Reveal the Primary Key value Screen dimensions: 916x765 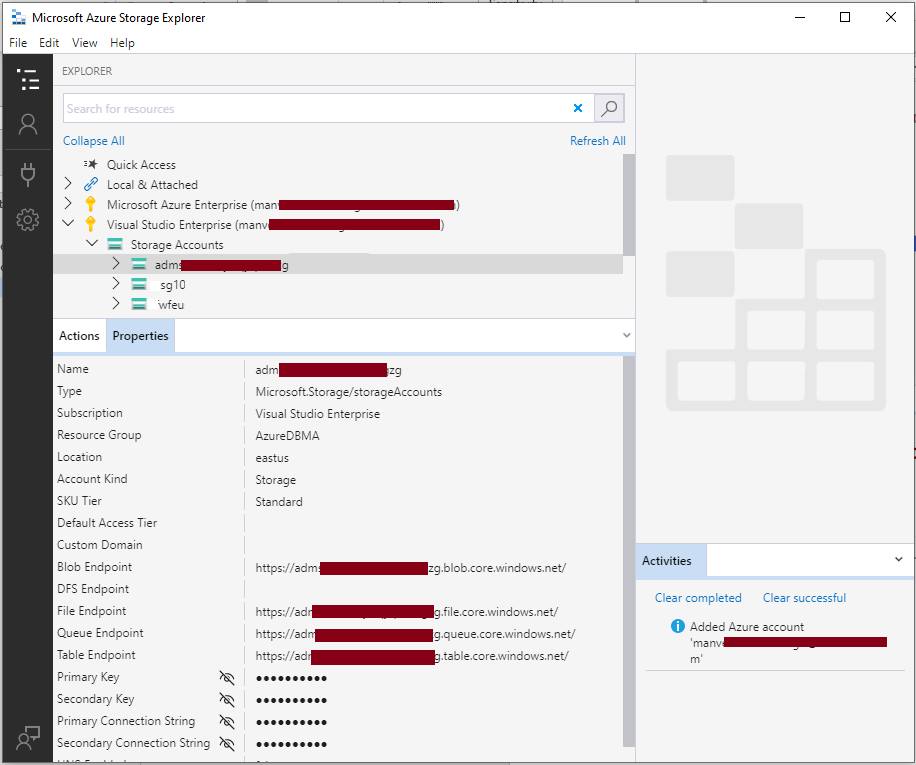[x=227, y=677]
